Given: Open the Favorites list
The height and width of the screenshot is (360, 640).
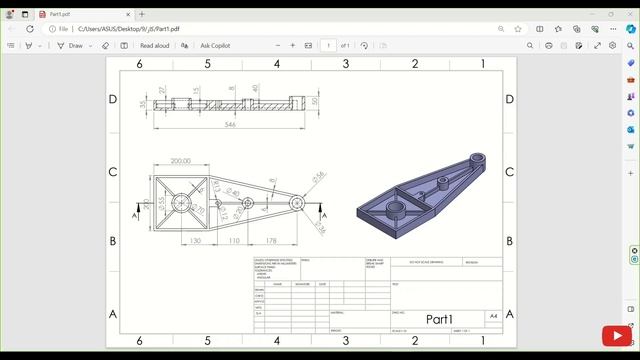Looking at the screenshot, I should [558, 29].
